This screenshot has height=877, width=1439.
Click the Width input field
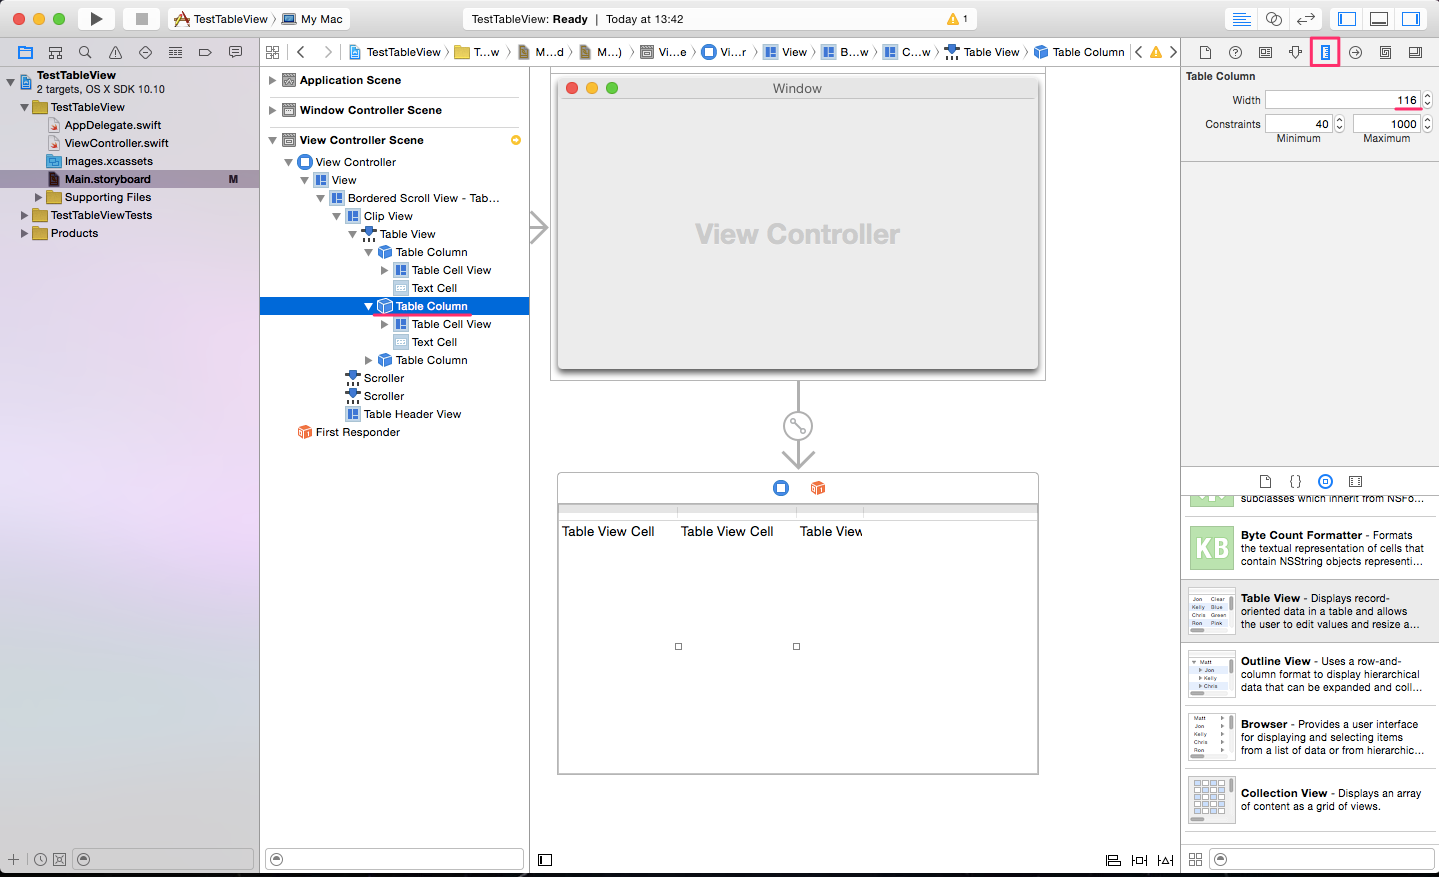tap(1343, 100)
